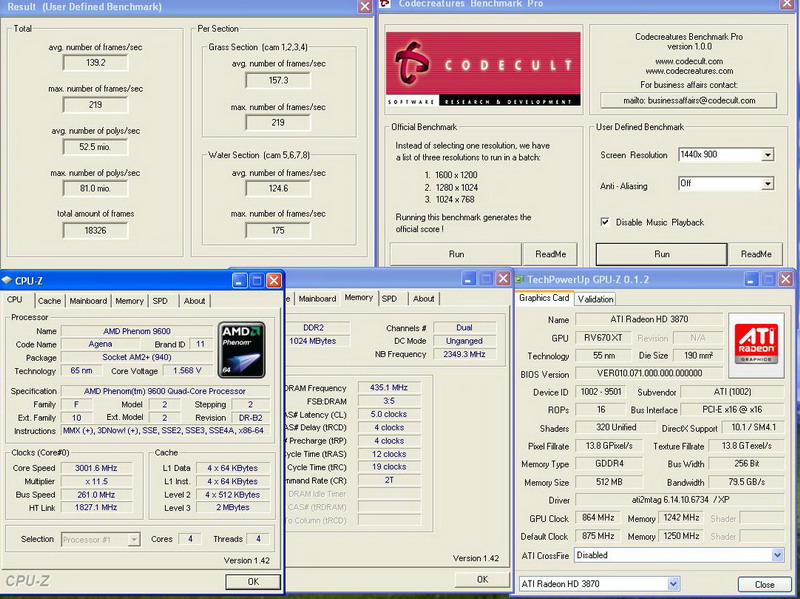Open the ATI CrossFire dropdown in GPU-Z
The image size is (800, 599).
(777, 555)
